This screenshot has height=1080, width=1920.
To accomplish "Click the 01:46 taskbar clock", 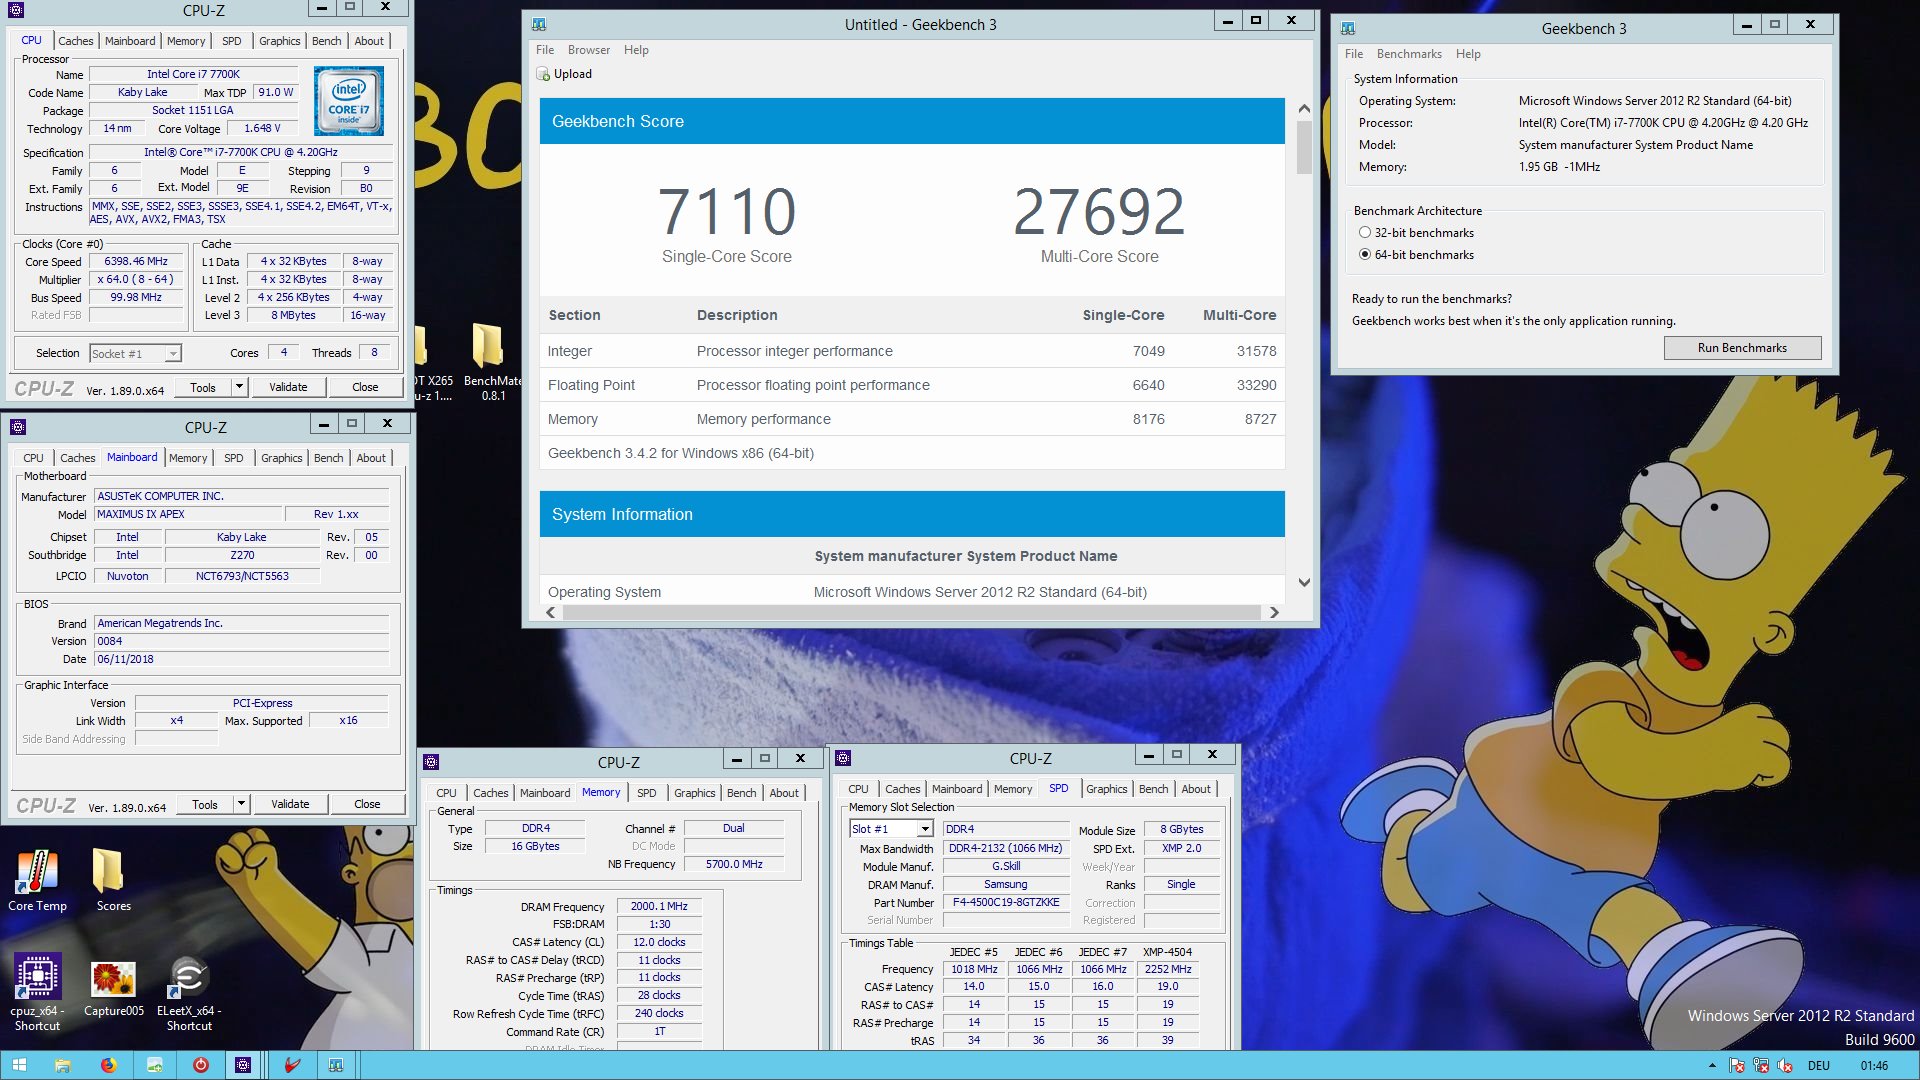I will pyautogui.click(x=1874, y=1066).
